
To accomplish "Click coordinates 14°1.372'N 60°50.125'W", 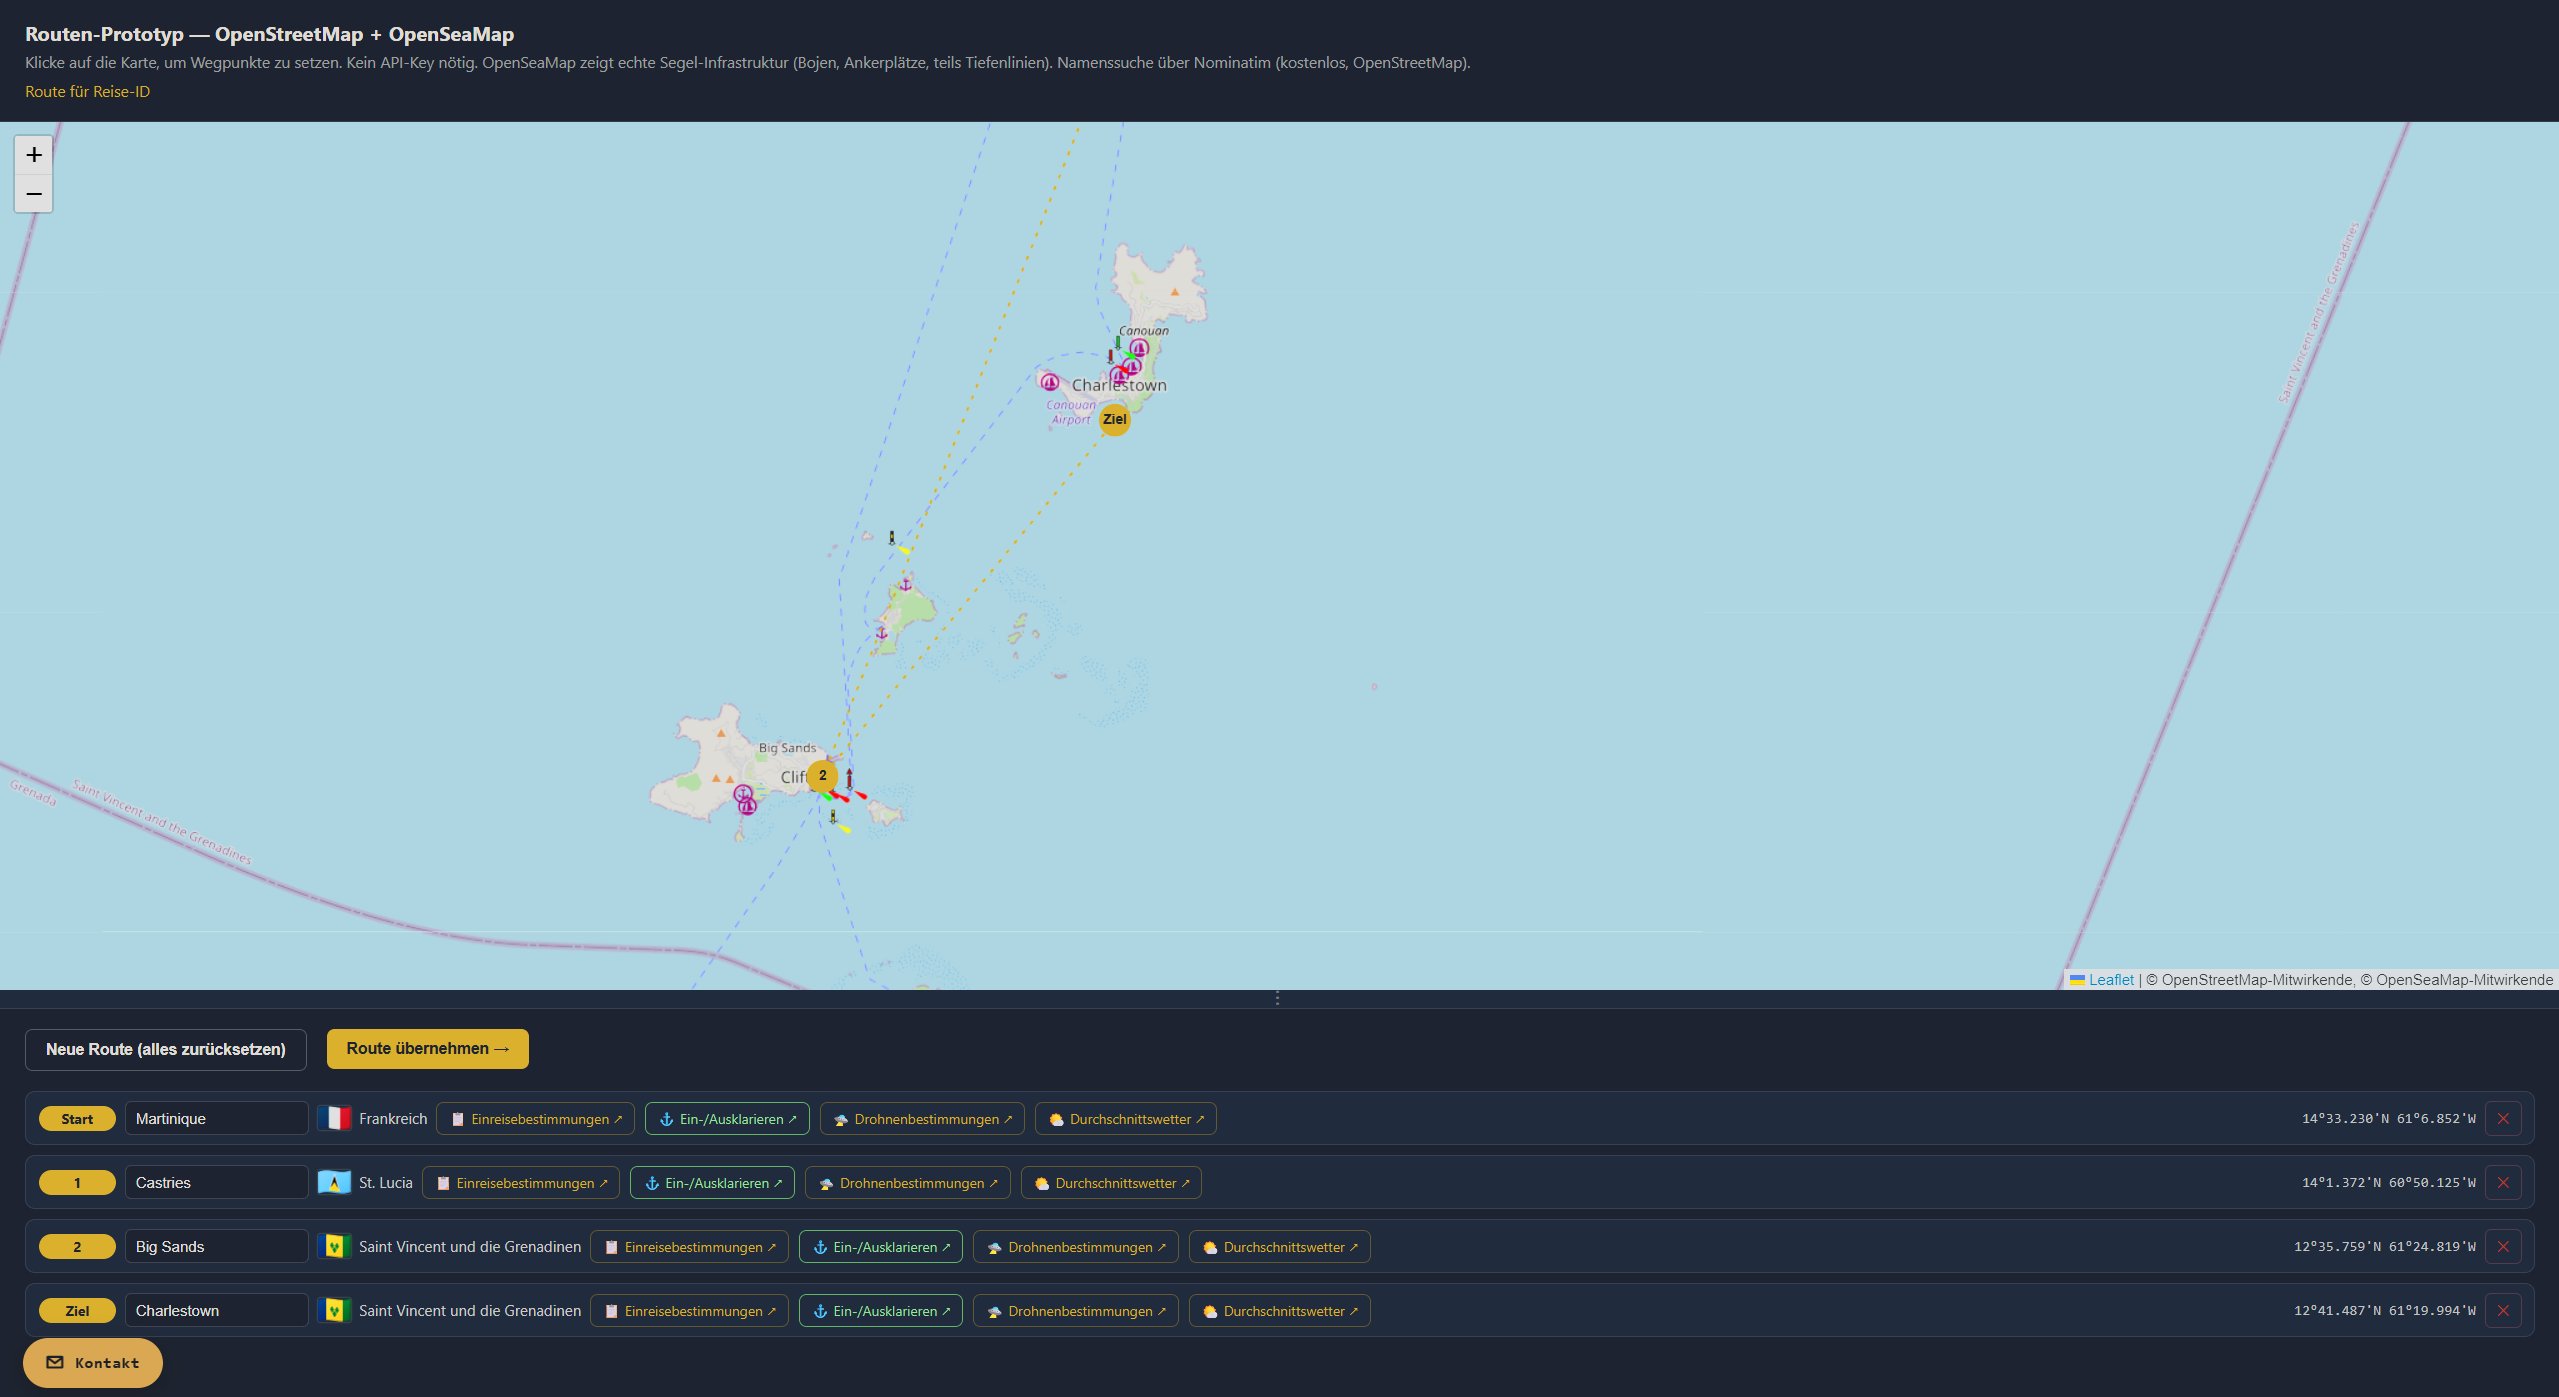I will tap(2388, 1182).
